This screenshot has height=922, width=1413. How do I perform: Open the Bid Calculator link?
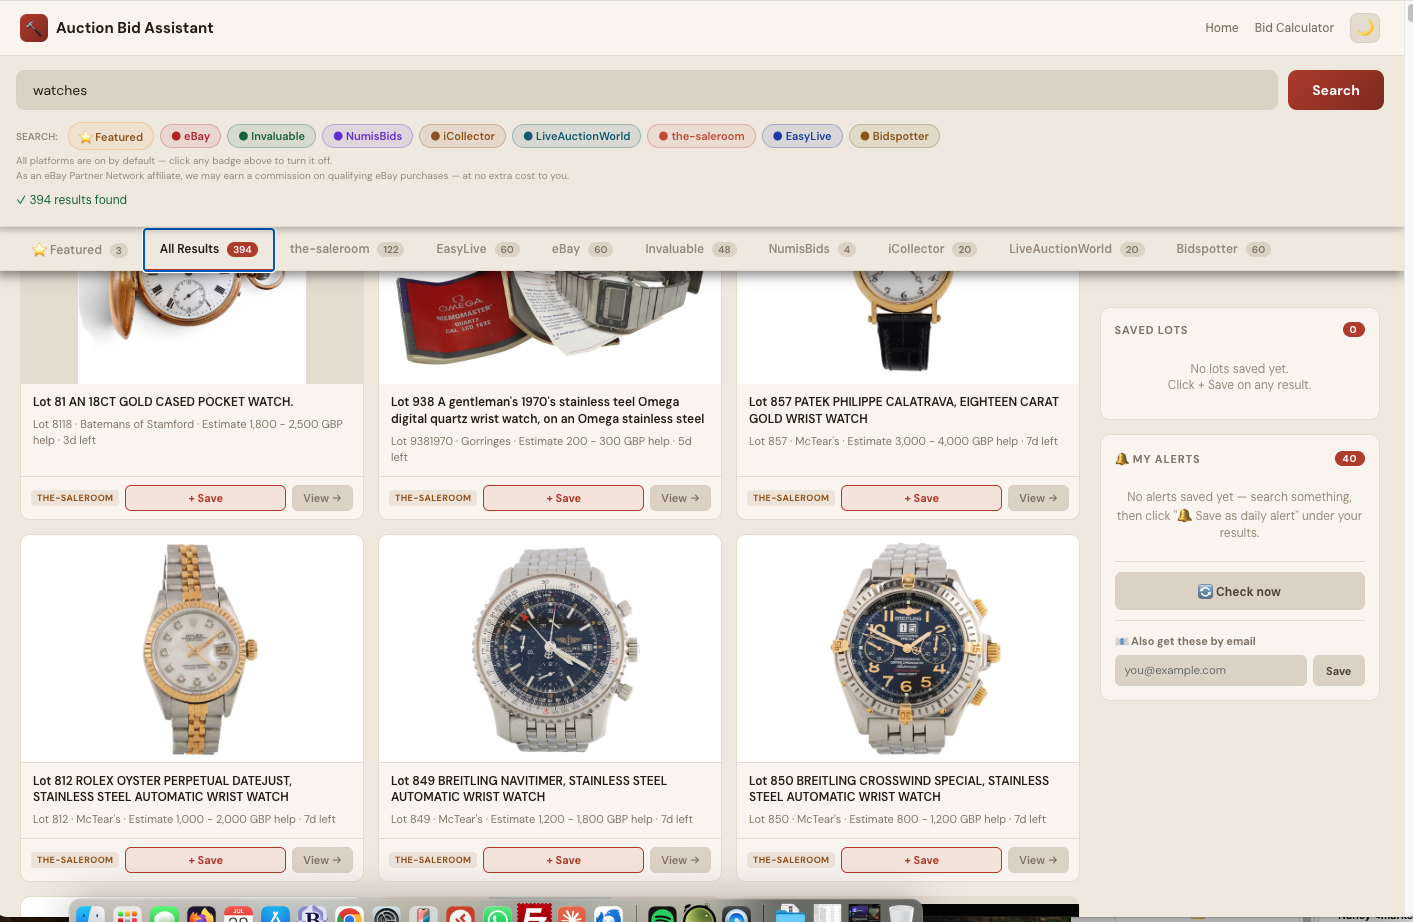(1294, 28)
